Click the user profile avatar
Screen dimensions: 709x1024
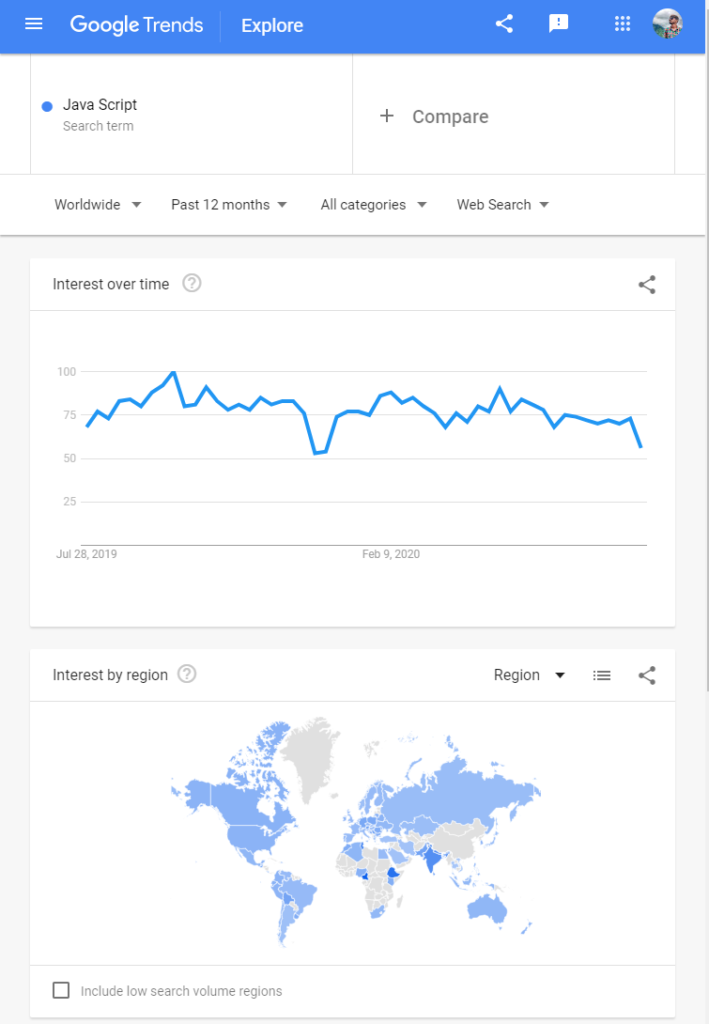tap(667, 24)
